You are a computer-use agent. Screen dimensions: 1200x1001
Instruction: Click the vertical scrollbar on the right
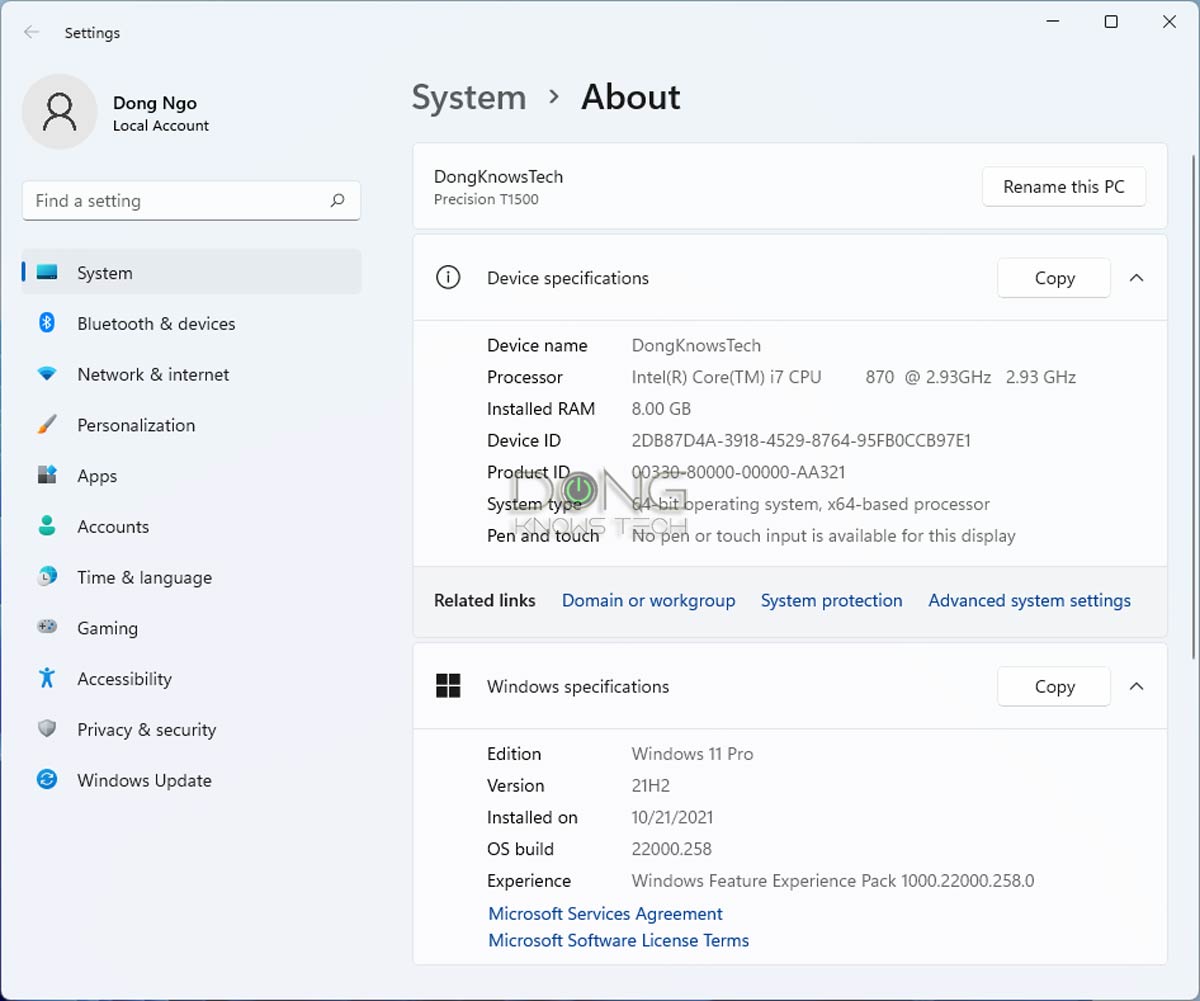pyautogui.click(x=1192, y=405)
